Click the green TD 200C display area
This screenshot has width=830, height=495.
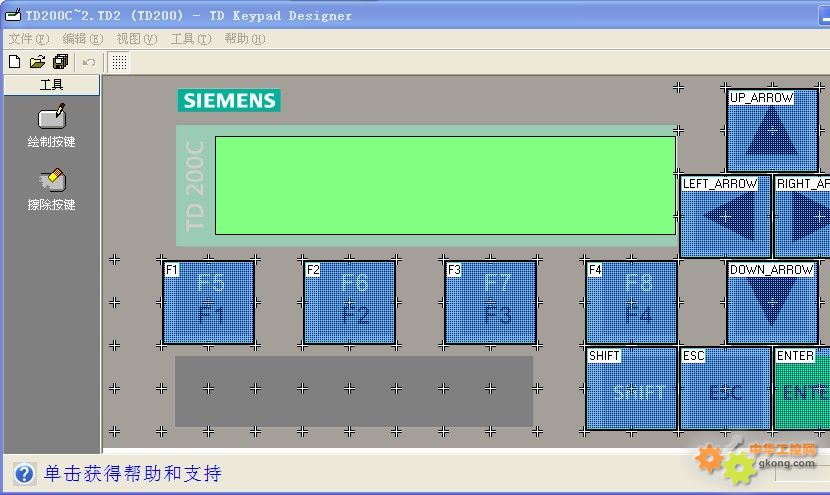[x=445, y=185]
